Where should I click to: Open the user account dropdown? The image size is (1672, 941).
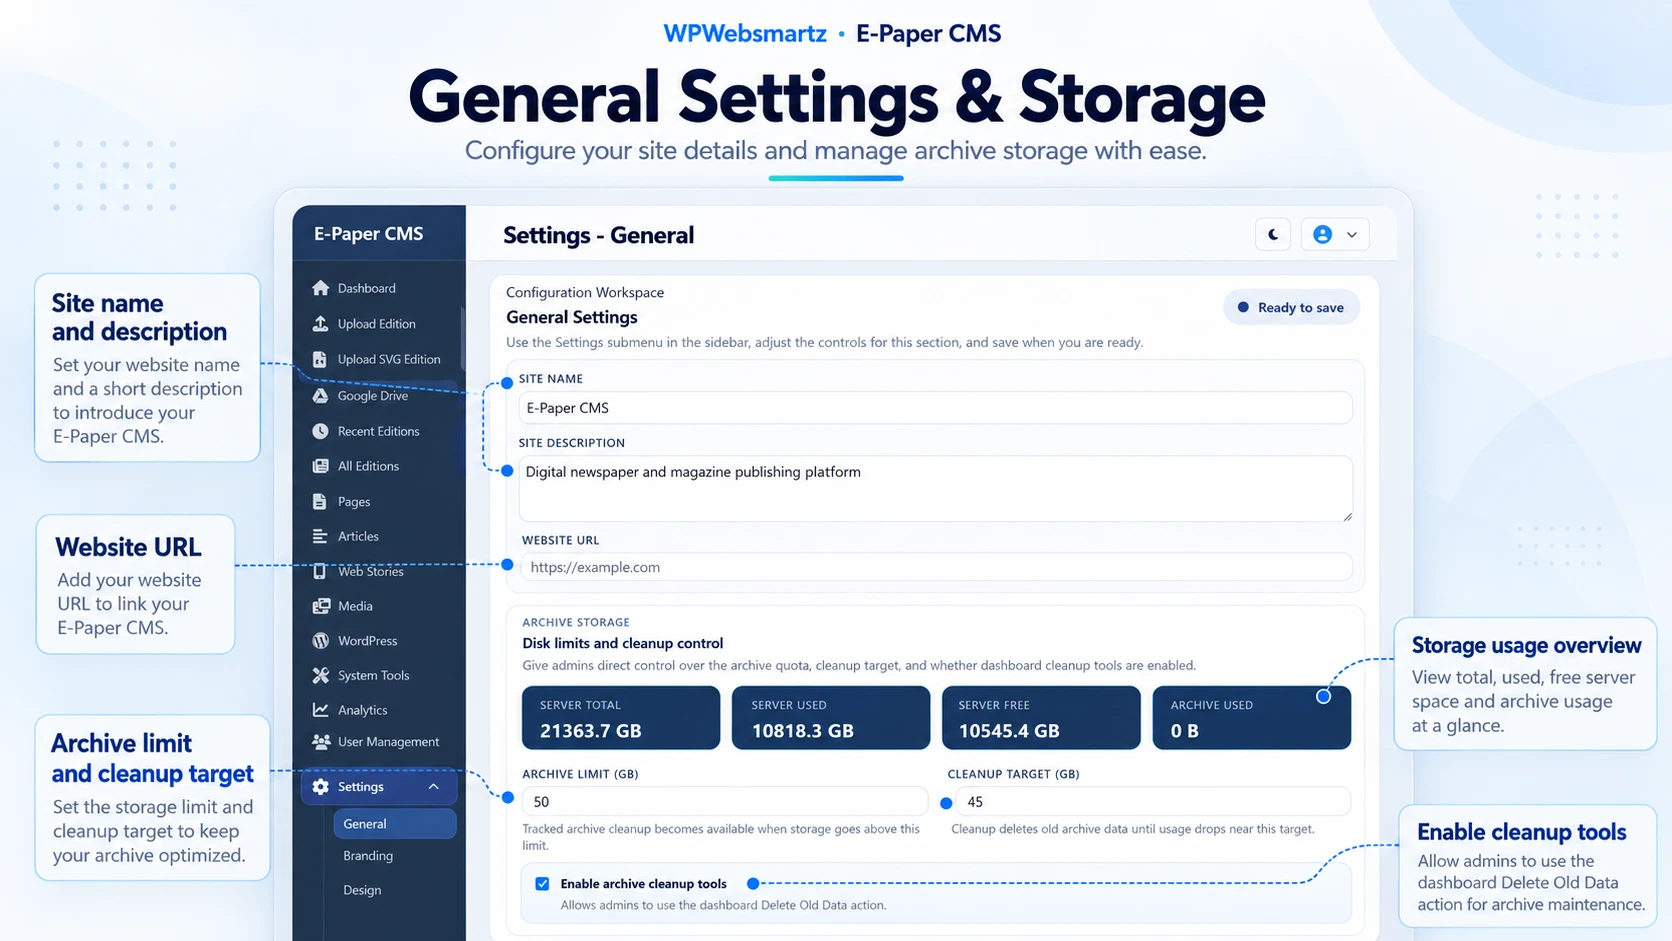point(1335,234)
